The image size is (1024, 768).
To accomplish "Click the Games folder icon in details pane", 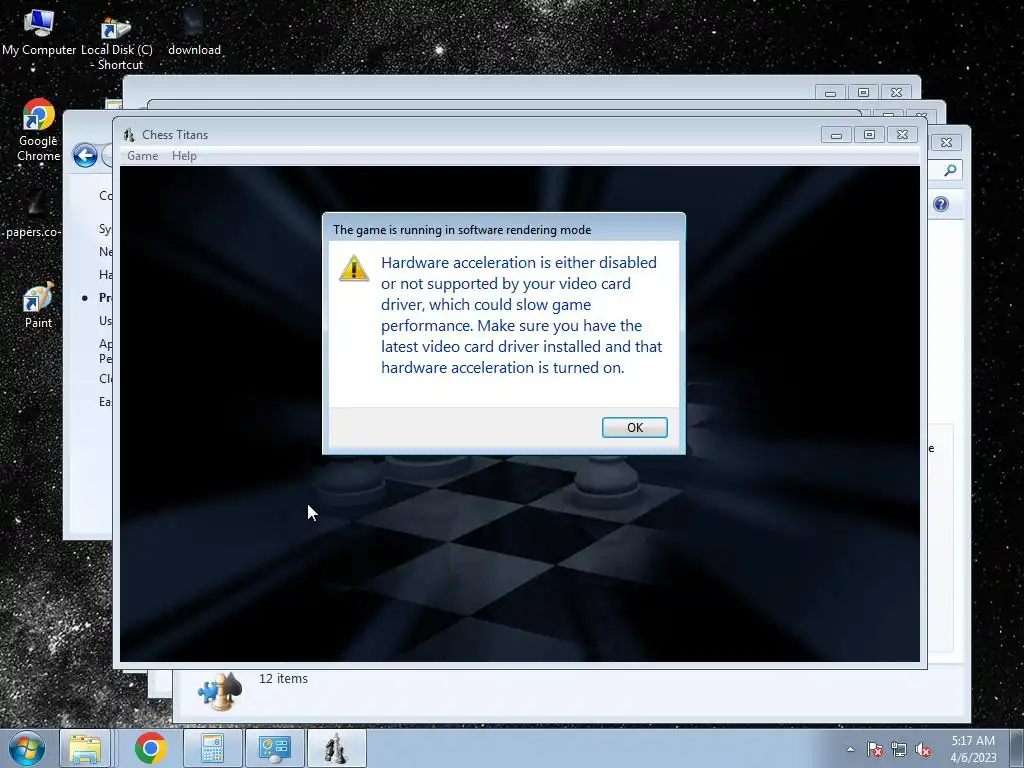I will (x=220, y=691).
